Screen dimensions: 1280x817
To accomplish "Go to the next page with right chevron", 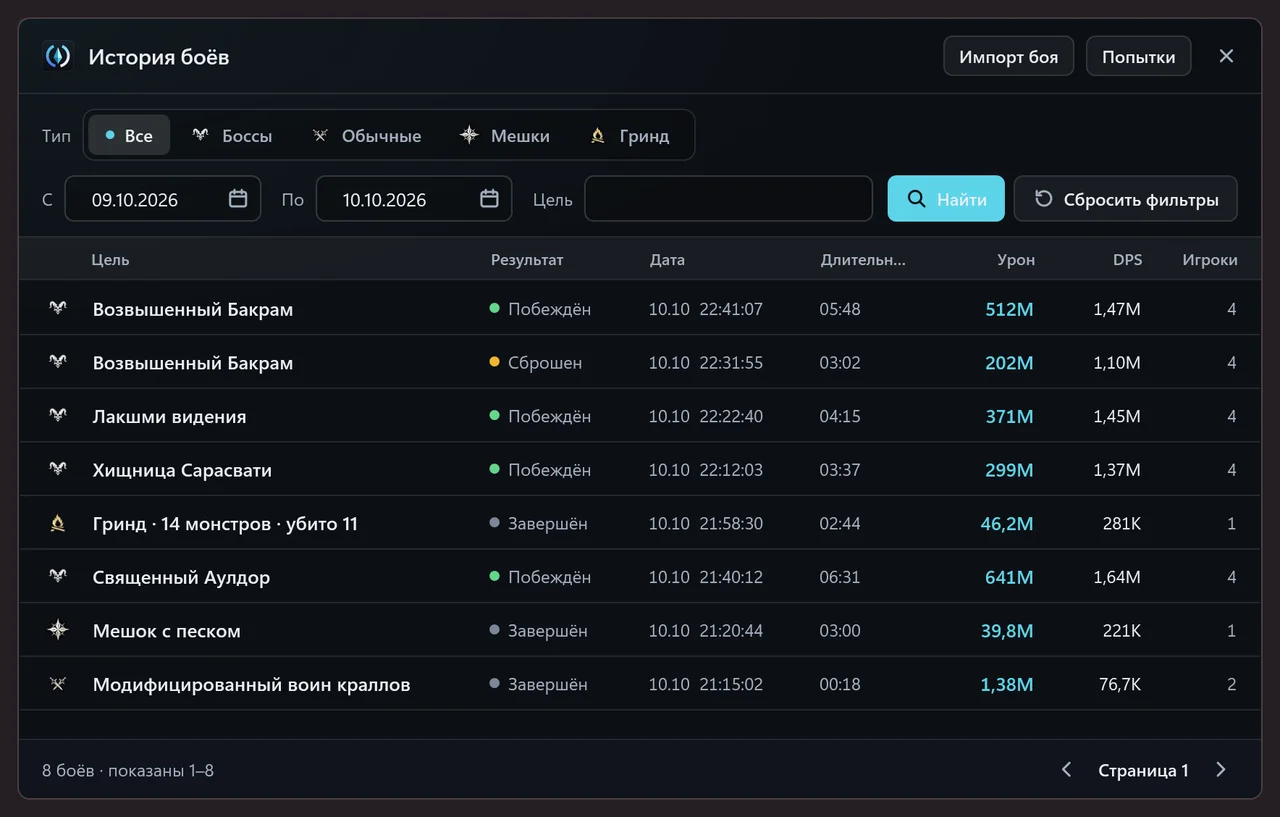I will click(x=1221, y=770).
